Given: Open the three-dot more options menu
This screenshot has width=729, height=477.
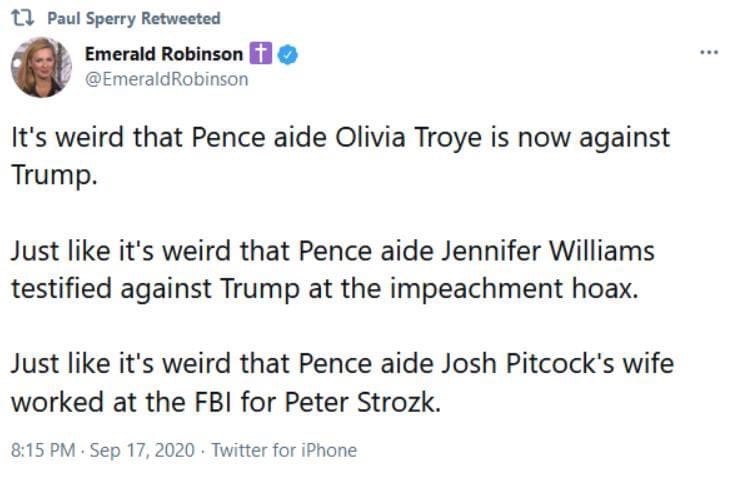Looking at the screenshot, I should [x=709, y=53].
